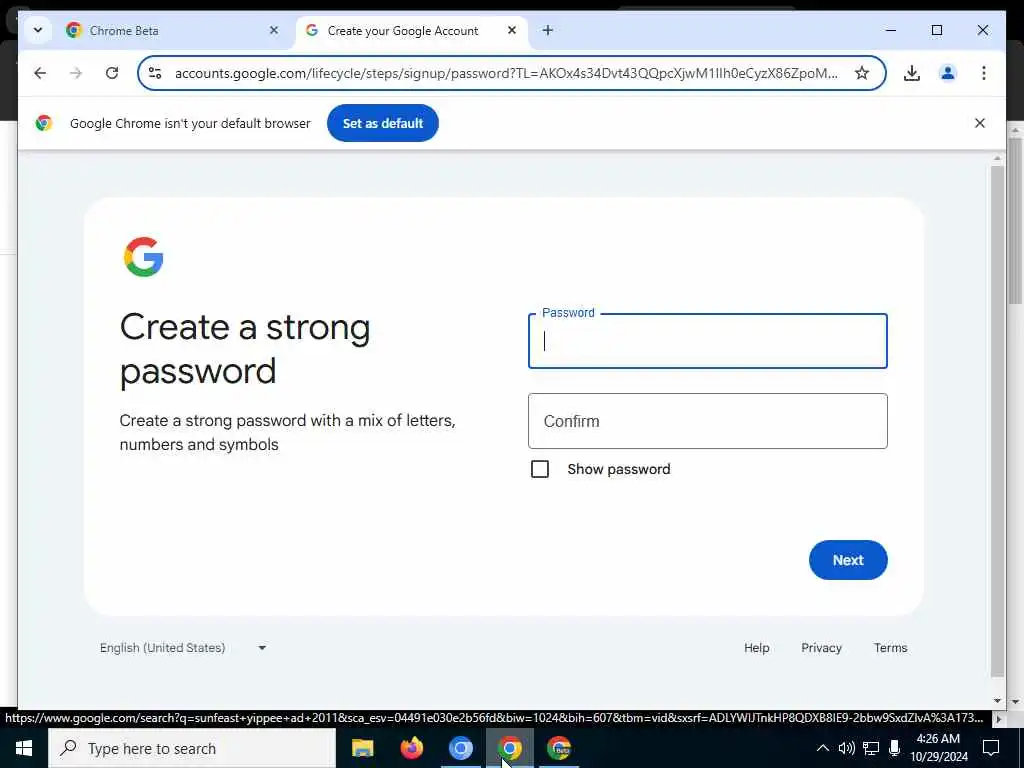Image resolution: width=1024 pixels, height=768 pixels.
Task: Open the Privacy link
Action: [821, 648]
